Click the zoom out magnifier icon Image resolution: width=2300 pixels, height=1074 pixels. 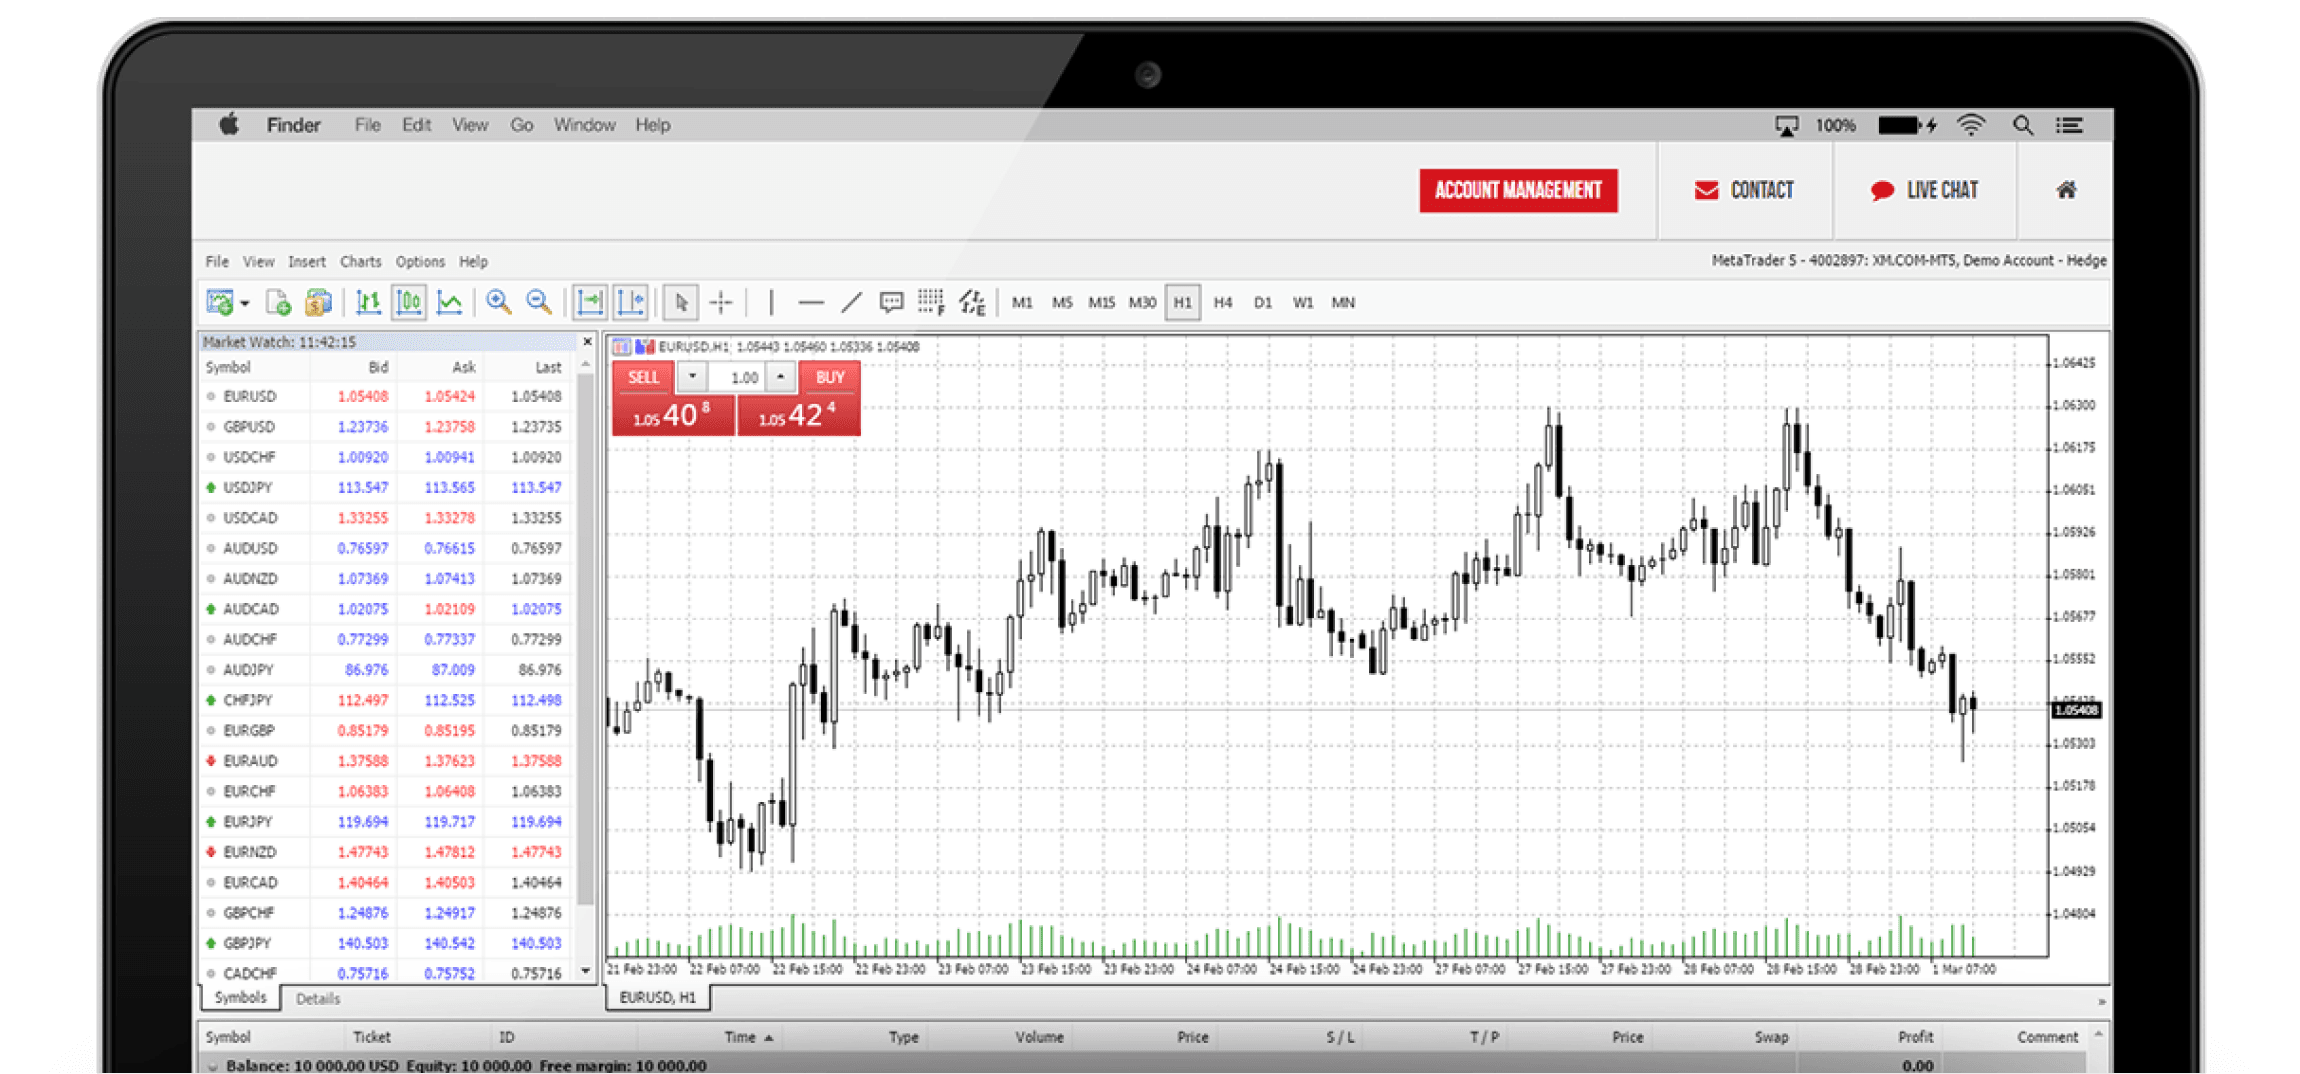pyautogui.click(x=539, y=302)
